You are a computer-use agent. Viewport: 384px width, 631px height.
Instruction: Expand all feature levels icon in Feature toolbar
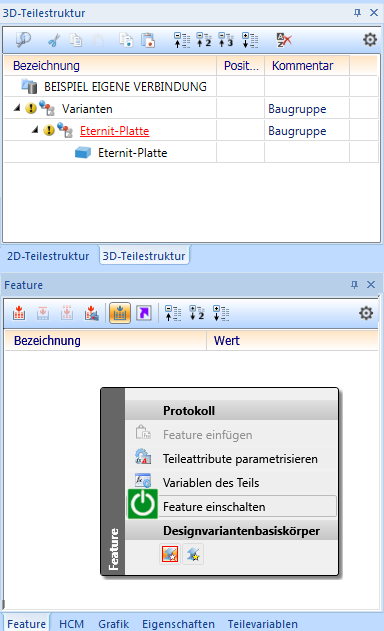pos(221,313)
